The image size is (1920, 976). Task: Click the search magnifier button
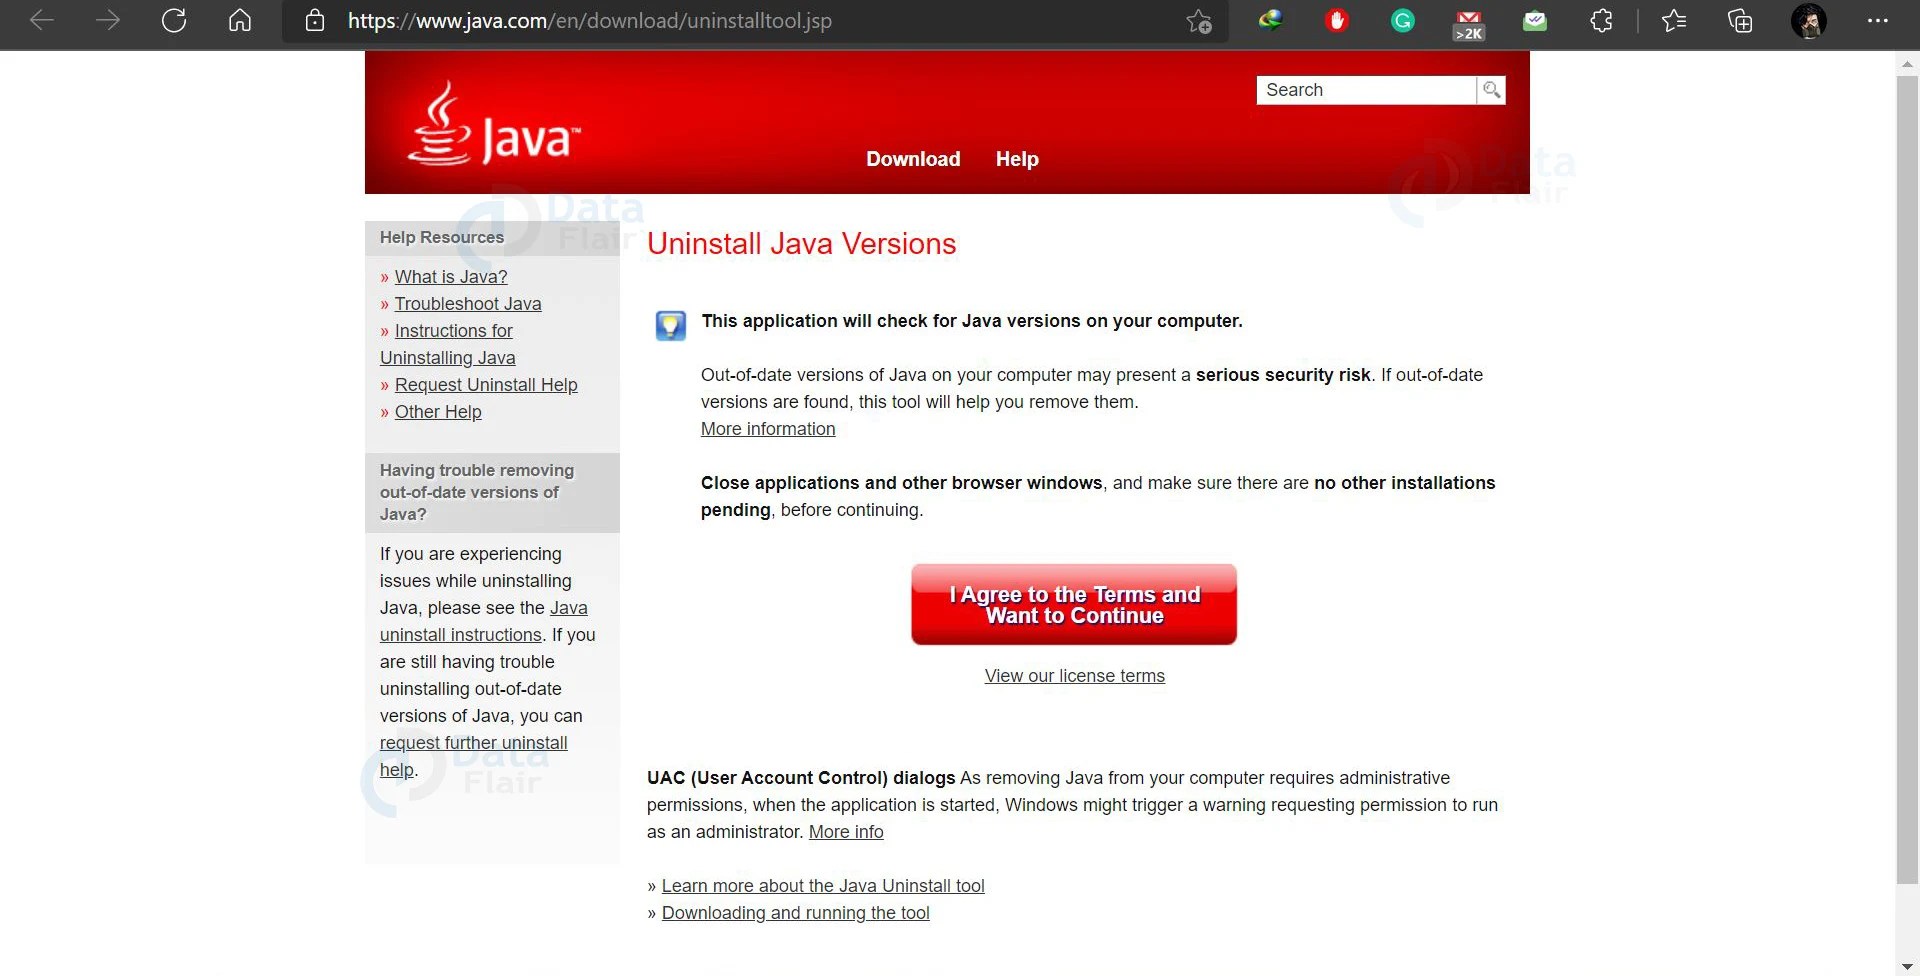pos(1491,90)
